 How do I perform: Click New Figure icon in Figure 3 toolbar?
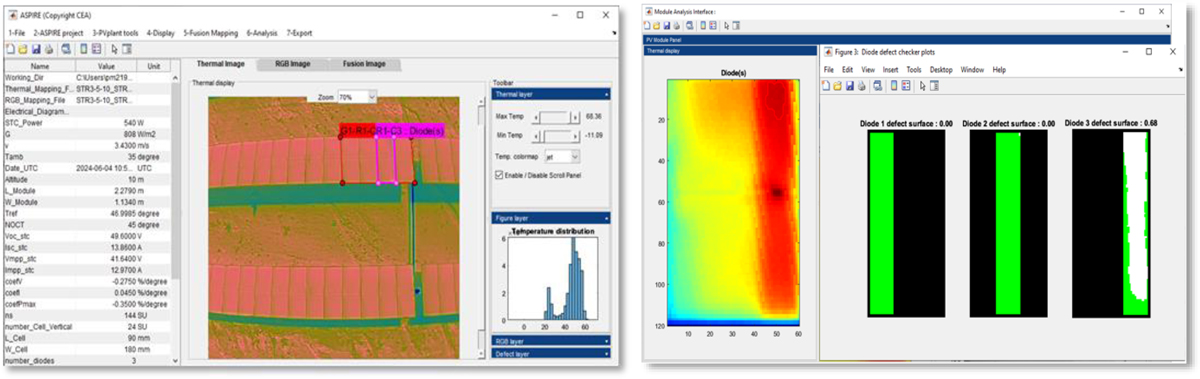(826, 86)
